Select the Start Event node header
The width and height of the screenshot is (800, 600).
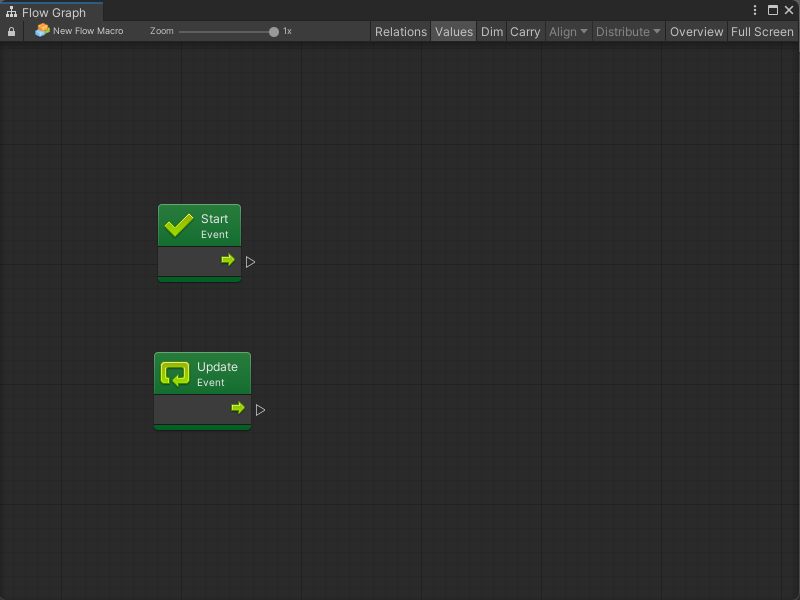(214, 226)
